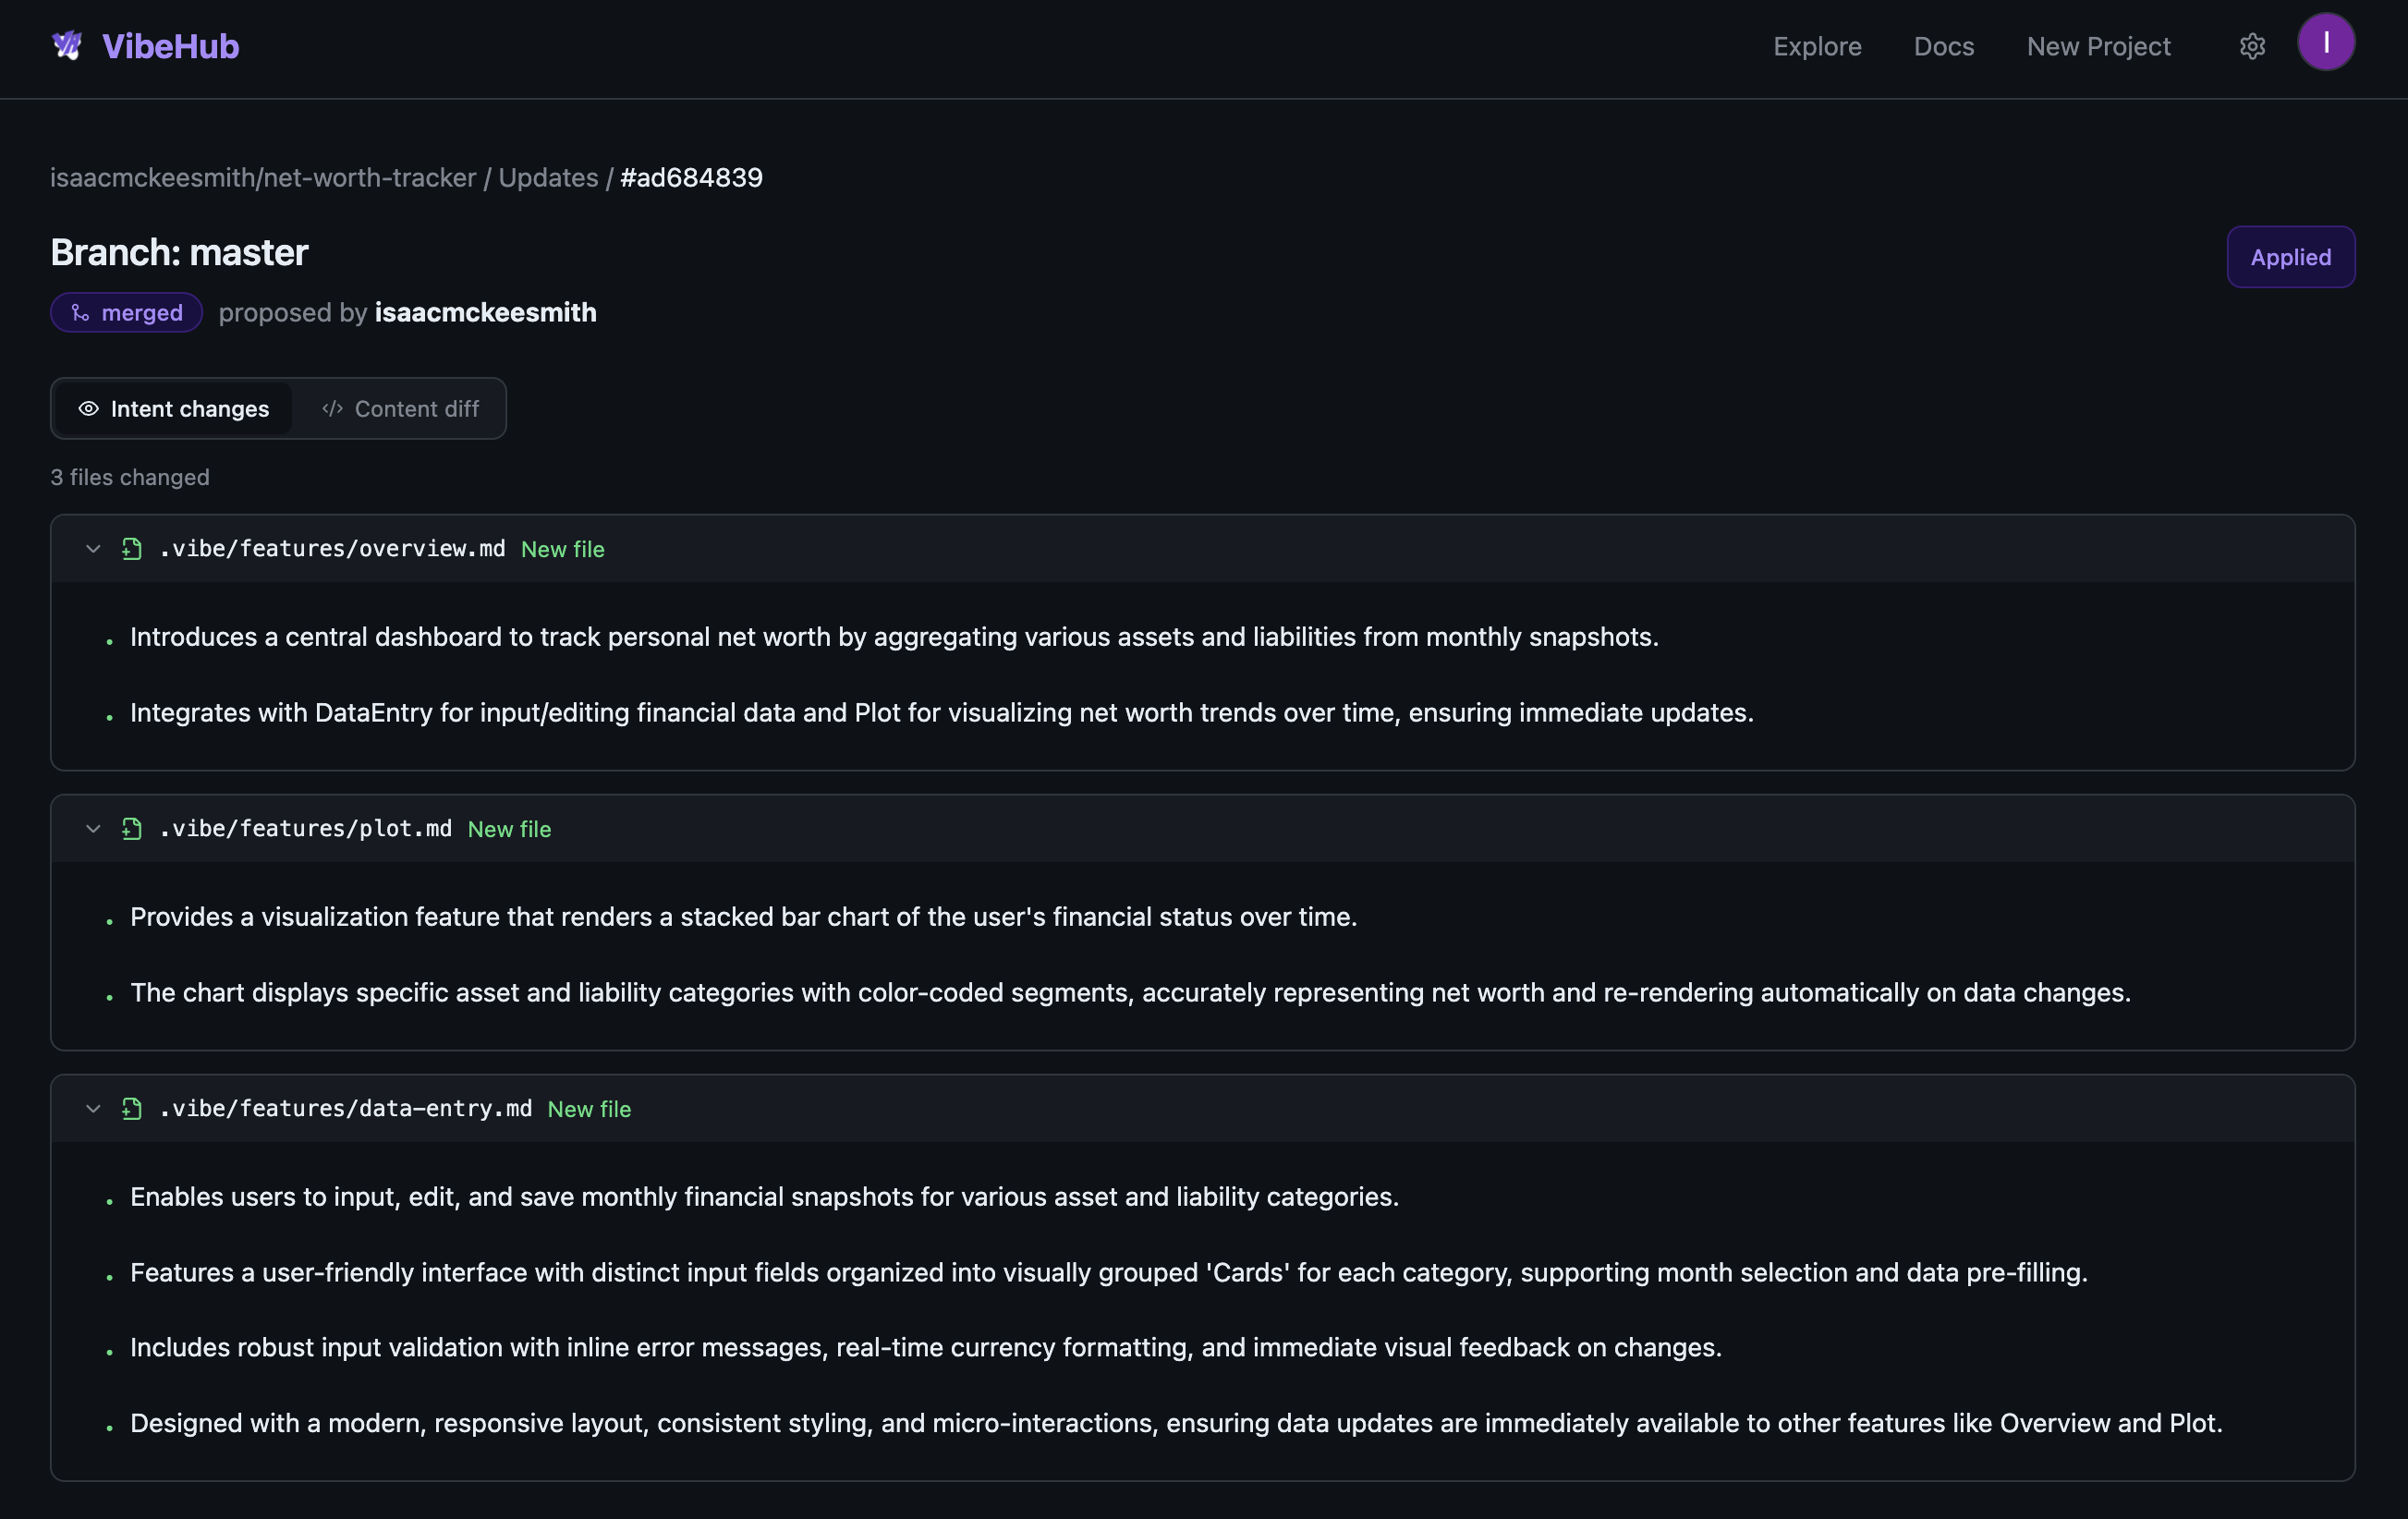Collapse the overview.md file section
This screenshot has height=1519, width=2408.
coord(93,548)
